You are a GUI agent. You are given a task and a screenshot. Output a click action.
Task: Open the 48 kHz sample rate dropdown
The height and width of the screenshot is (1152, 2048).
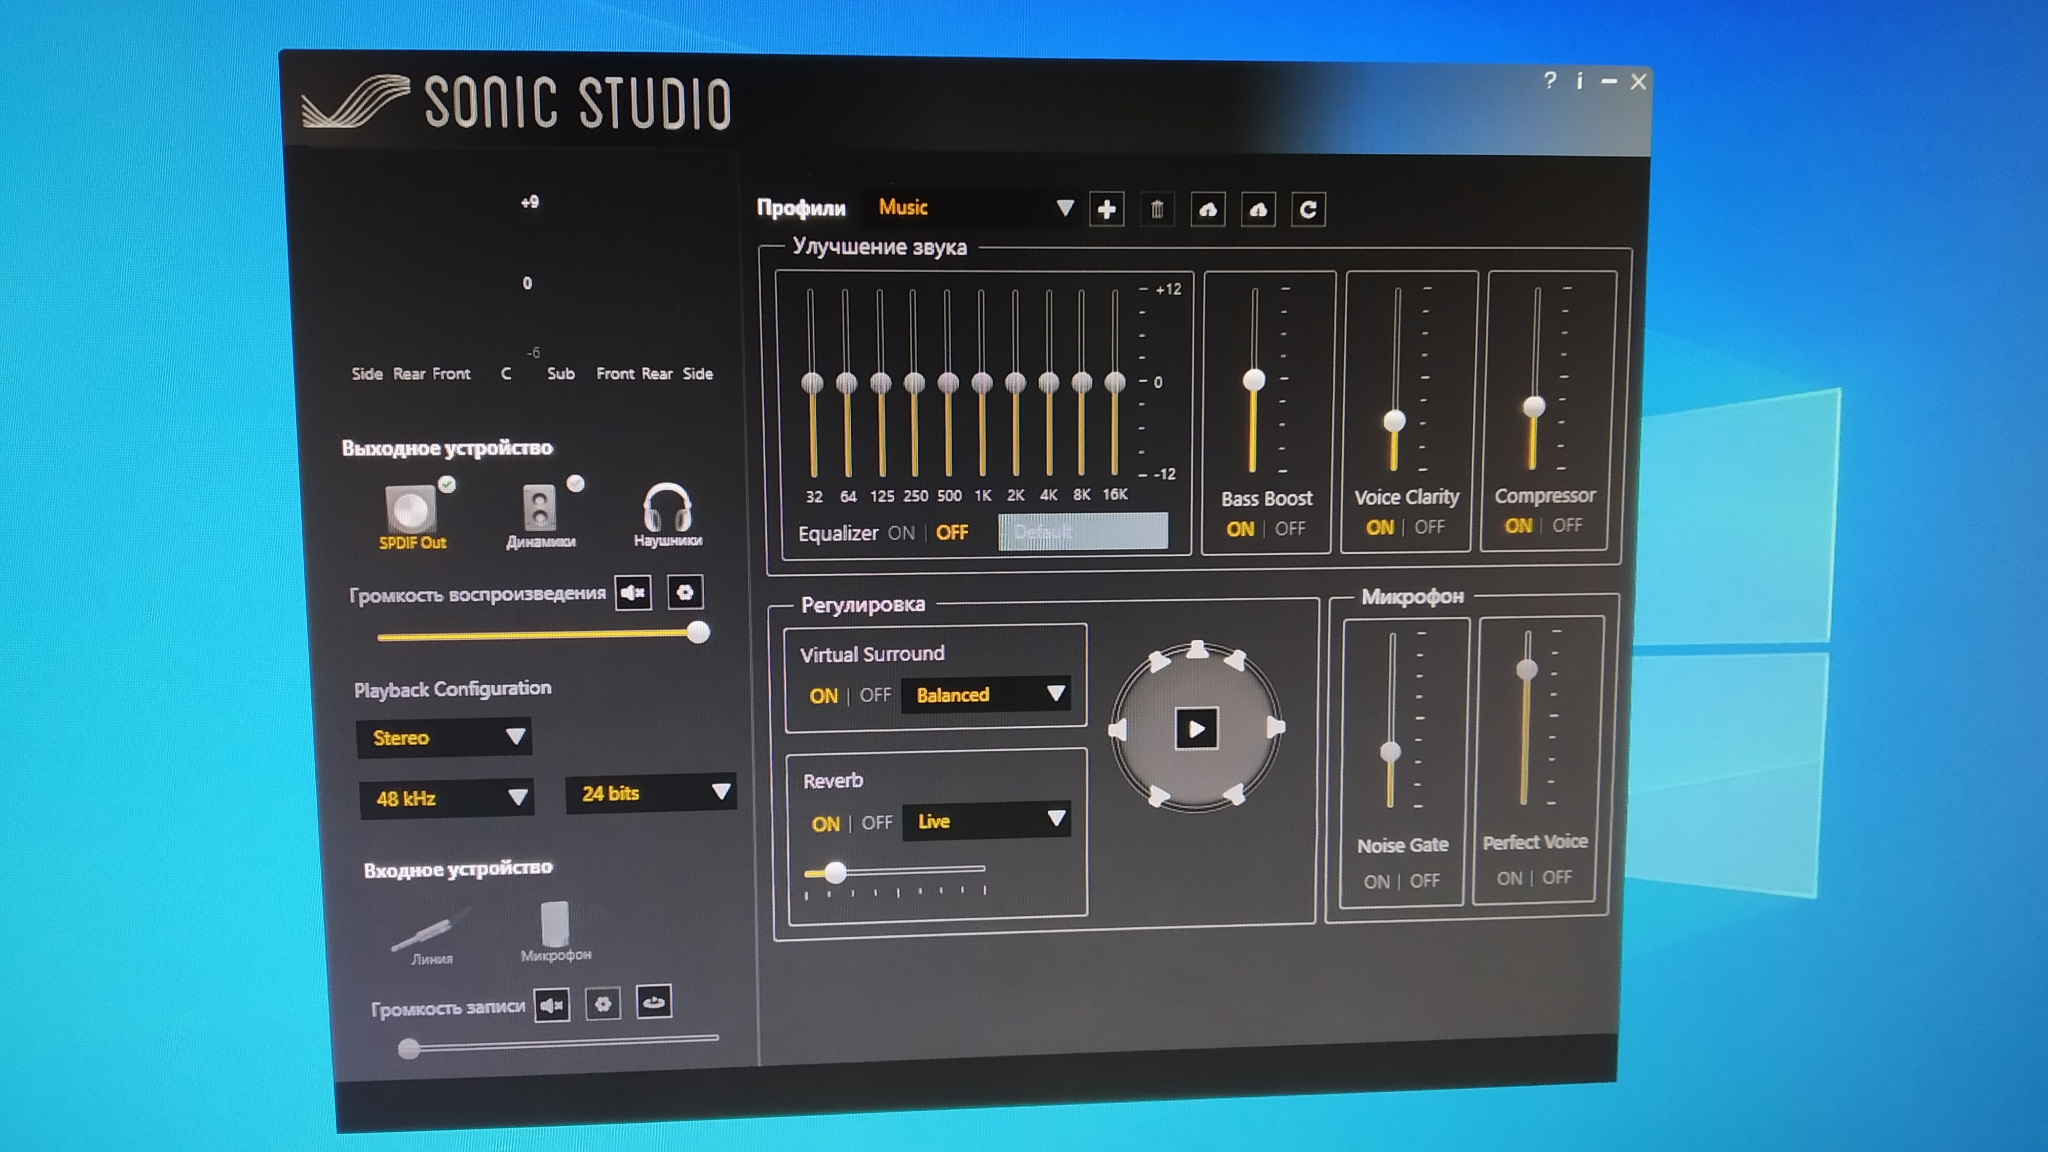coord(447,798)
